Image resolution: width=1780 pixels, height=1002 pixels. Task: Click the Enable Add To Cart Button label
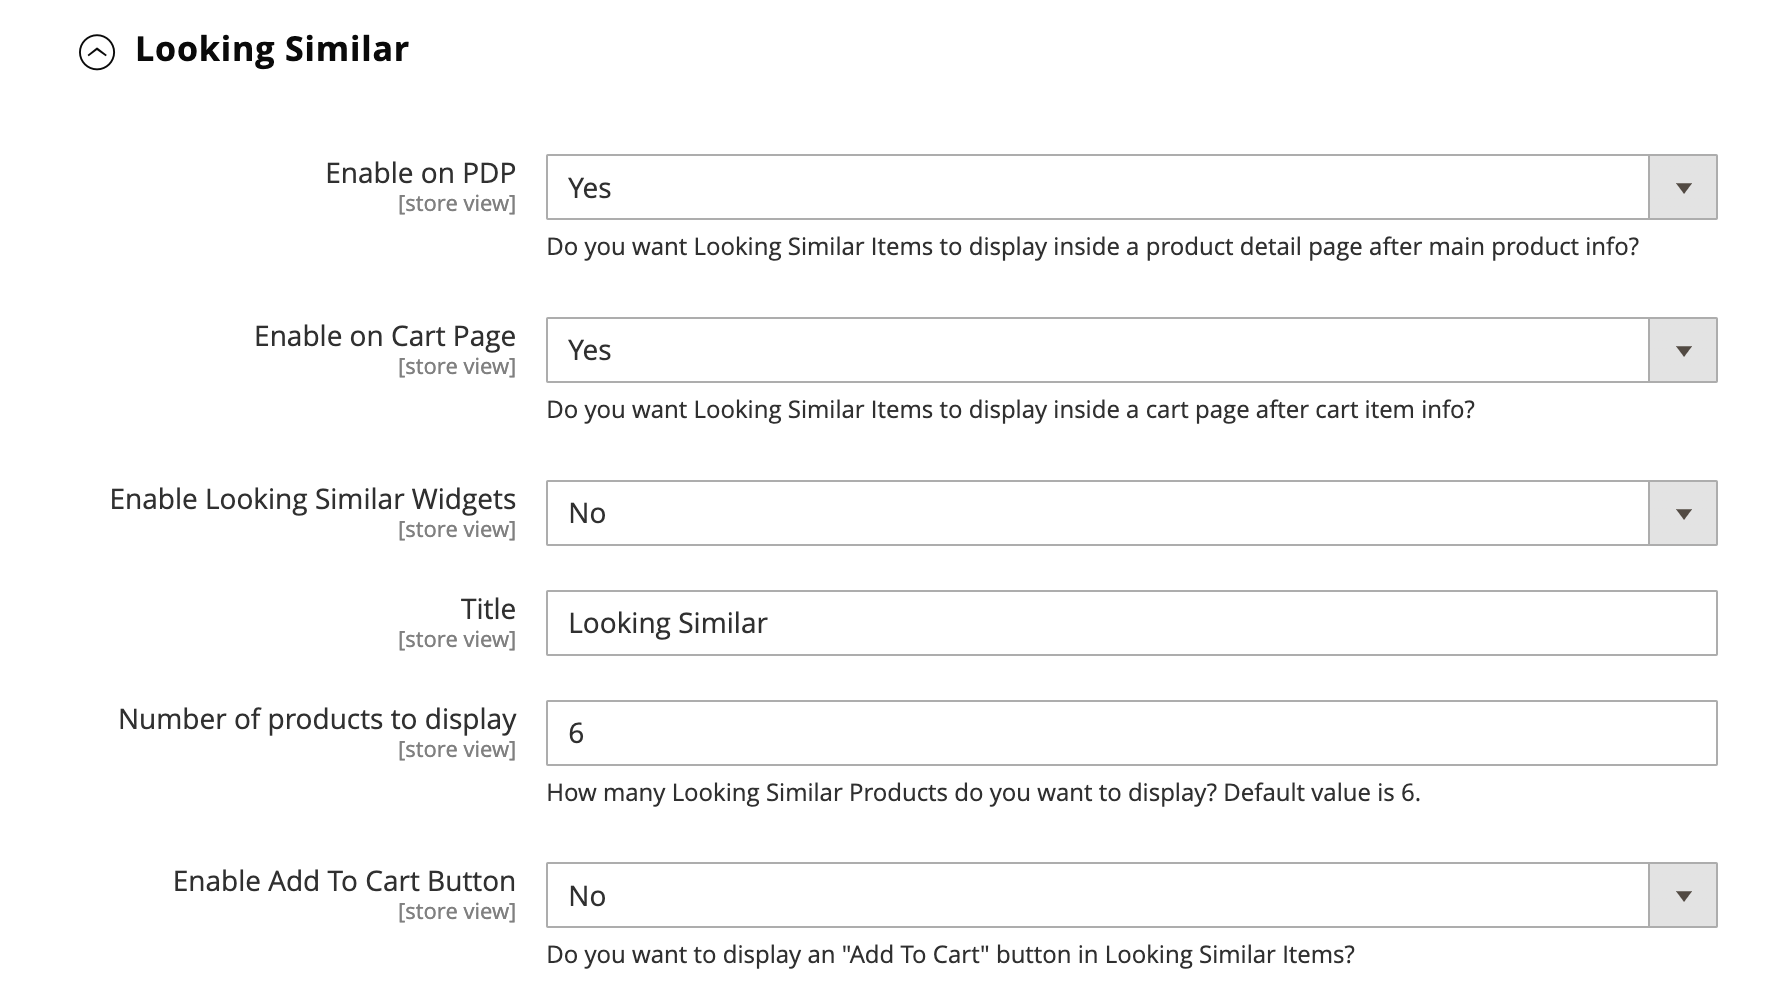pos(344,881)
